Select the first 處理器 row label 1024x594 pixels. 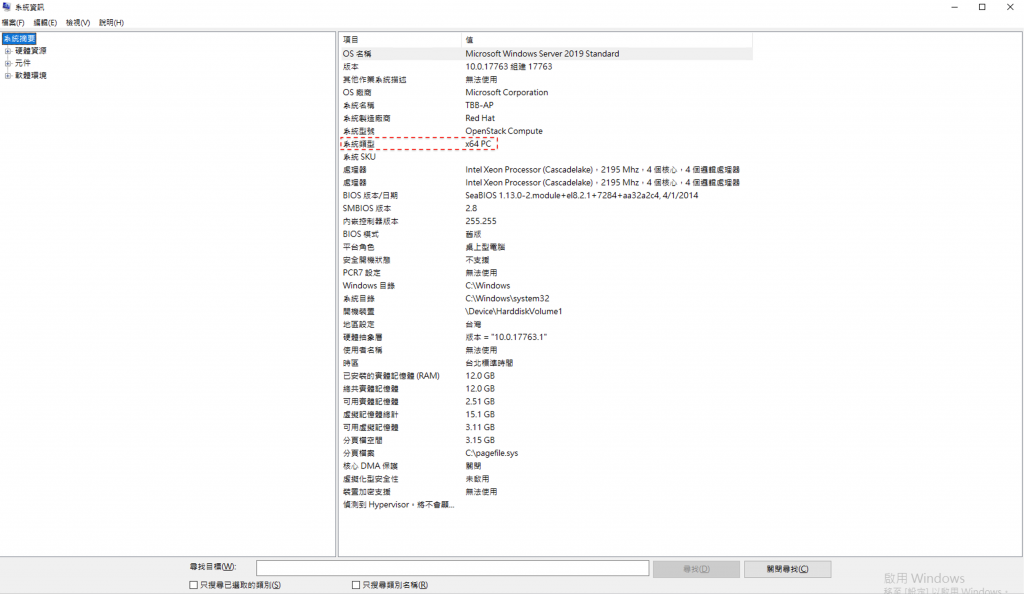point(355,170)
